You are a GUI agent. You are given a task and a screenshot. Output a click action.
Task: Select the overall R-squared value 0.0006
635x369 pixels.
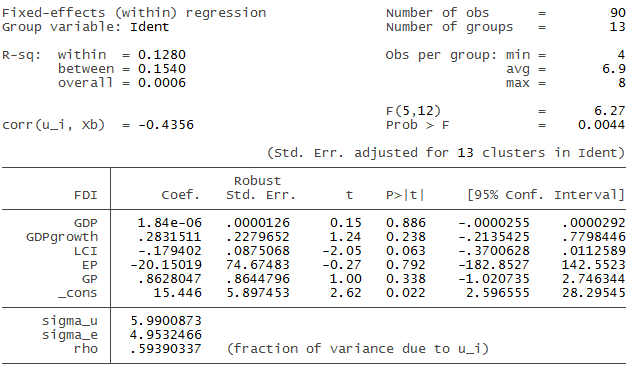(162, 83)
